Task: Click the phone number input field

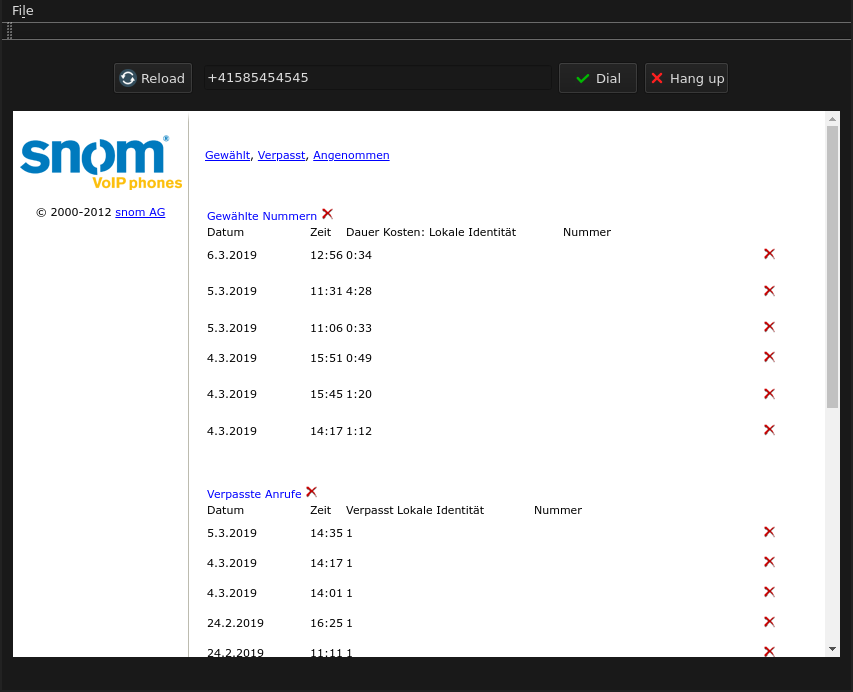Action: point(378,78)
